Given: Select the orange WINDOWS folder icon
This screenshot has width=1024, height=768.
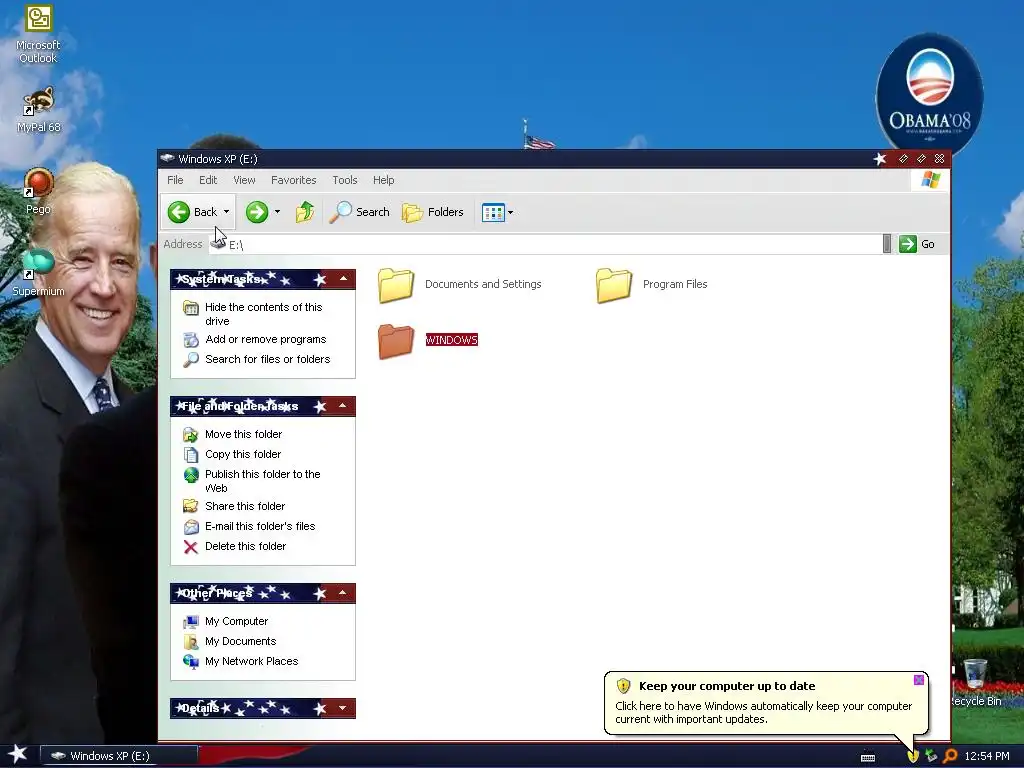Looking at the screenshot, I should pos(396,341).
